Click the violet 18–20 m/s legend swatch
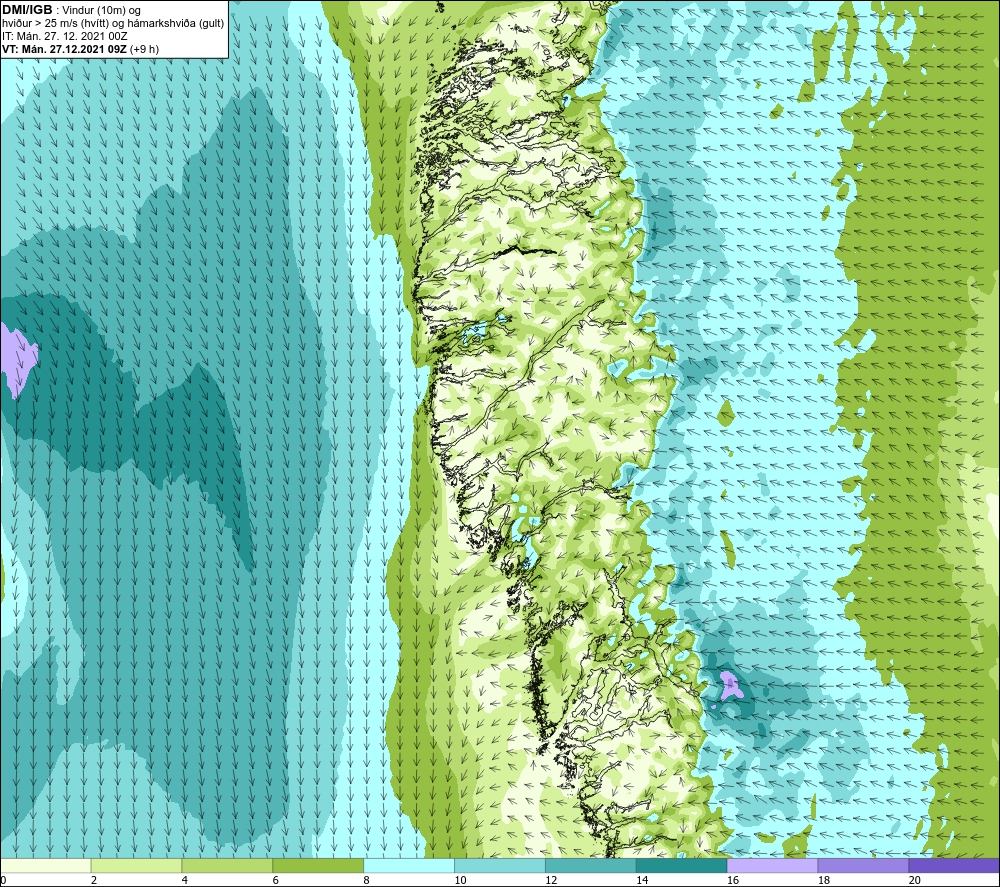 863,865
